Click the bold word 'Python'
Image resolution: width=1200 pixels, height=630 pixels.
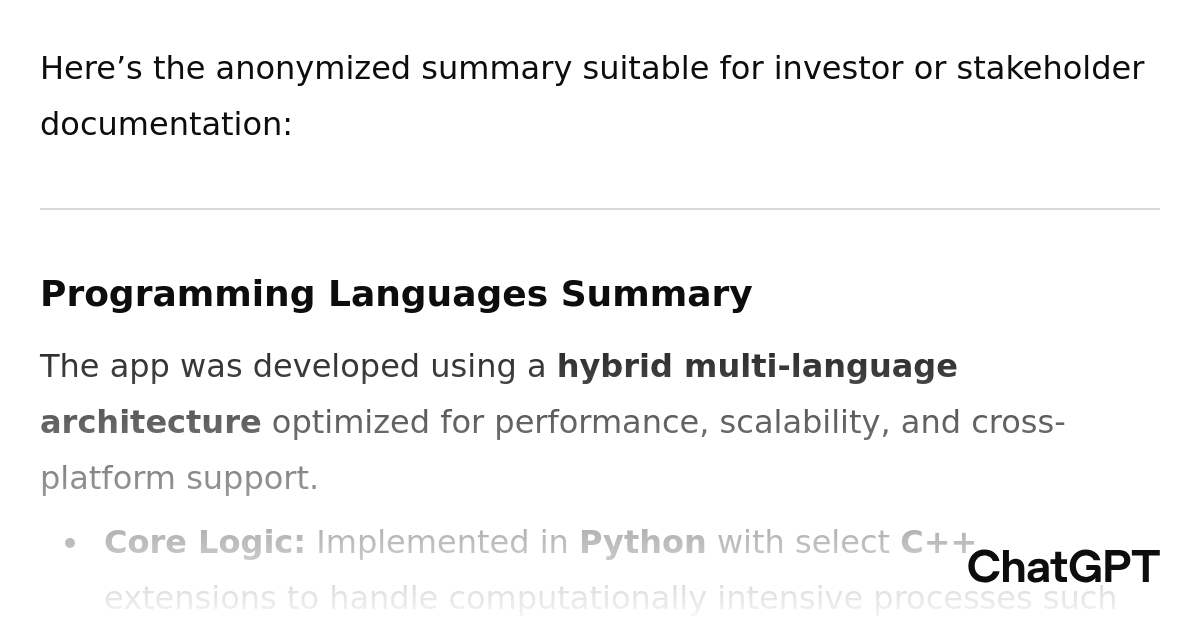click(642, 543)
